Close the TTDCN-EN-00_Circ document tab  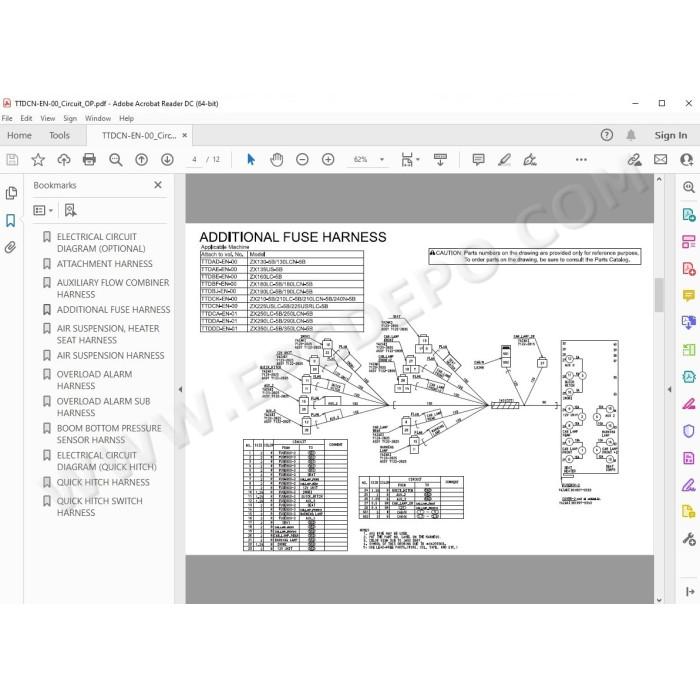coord(185,135)
